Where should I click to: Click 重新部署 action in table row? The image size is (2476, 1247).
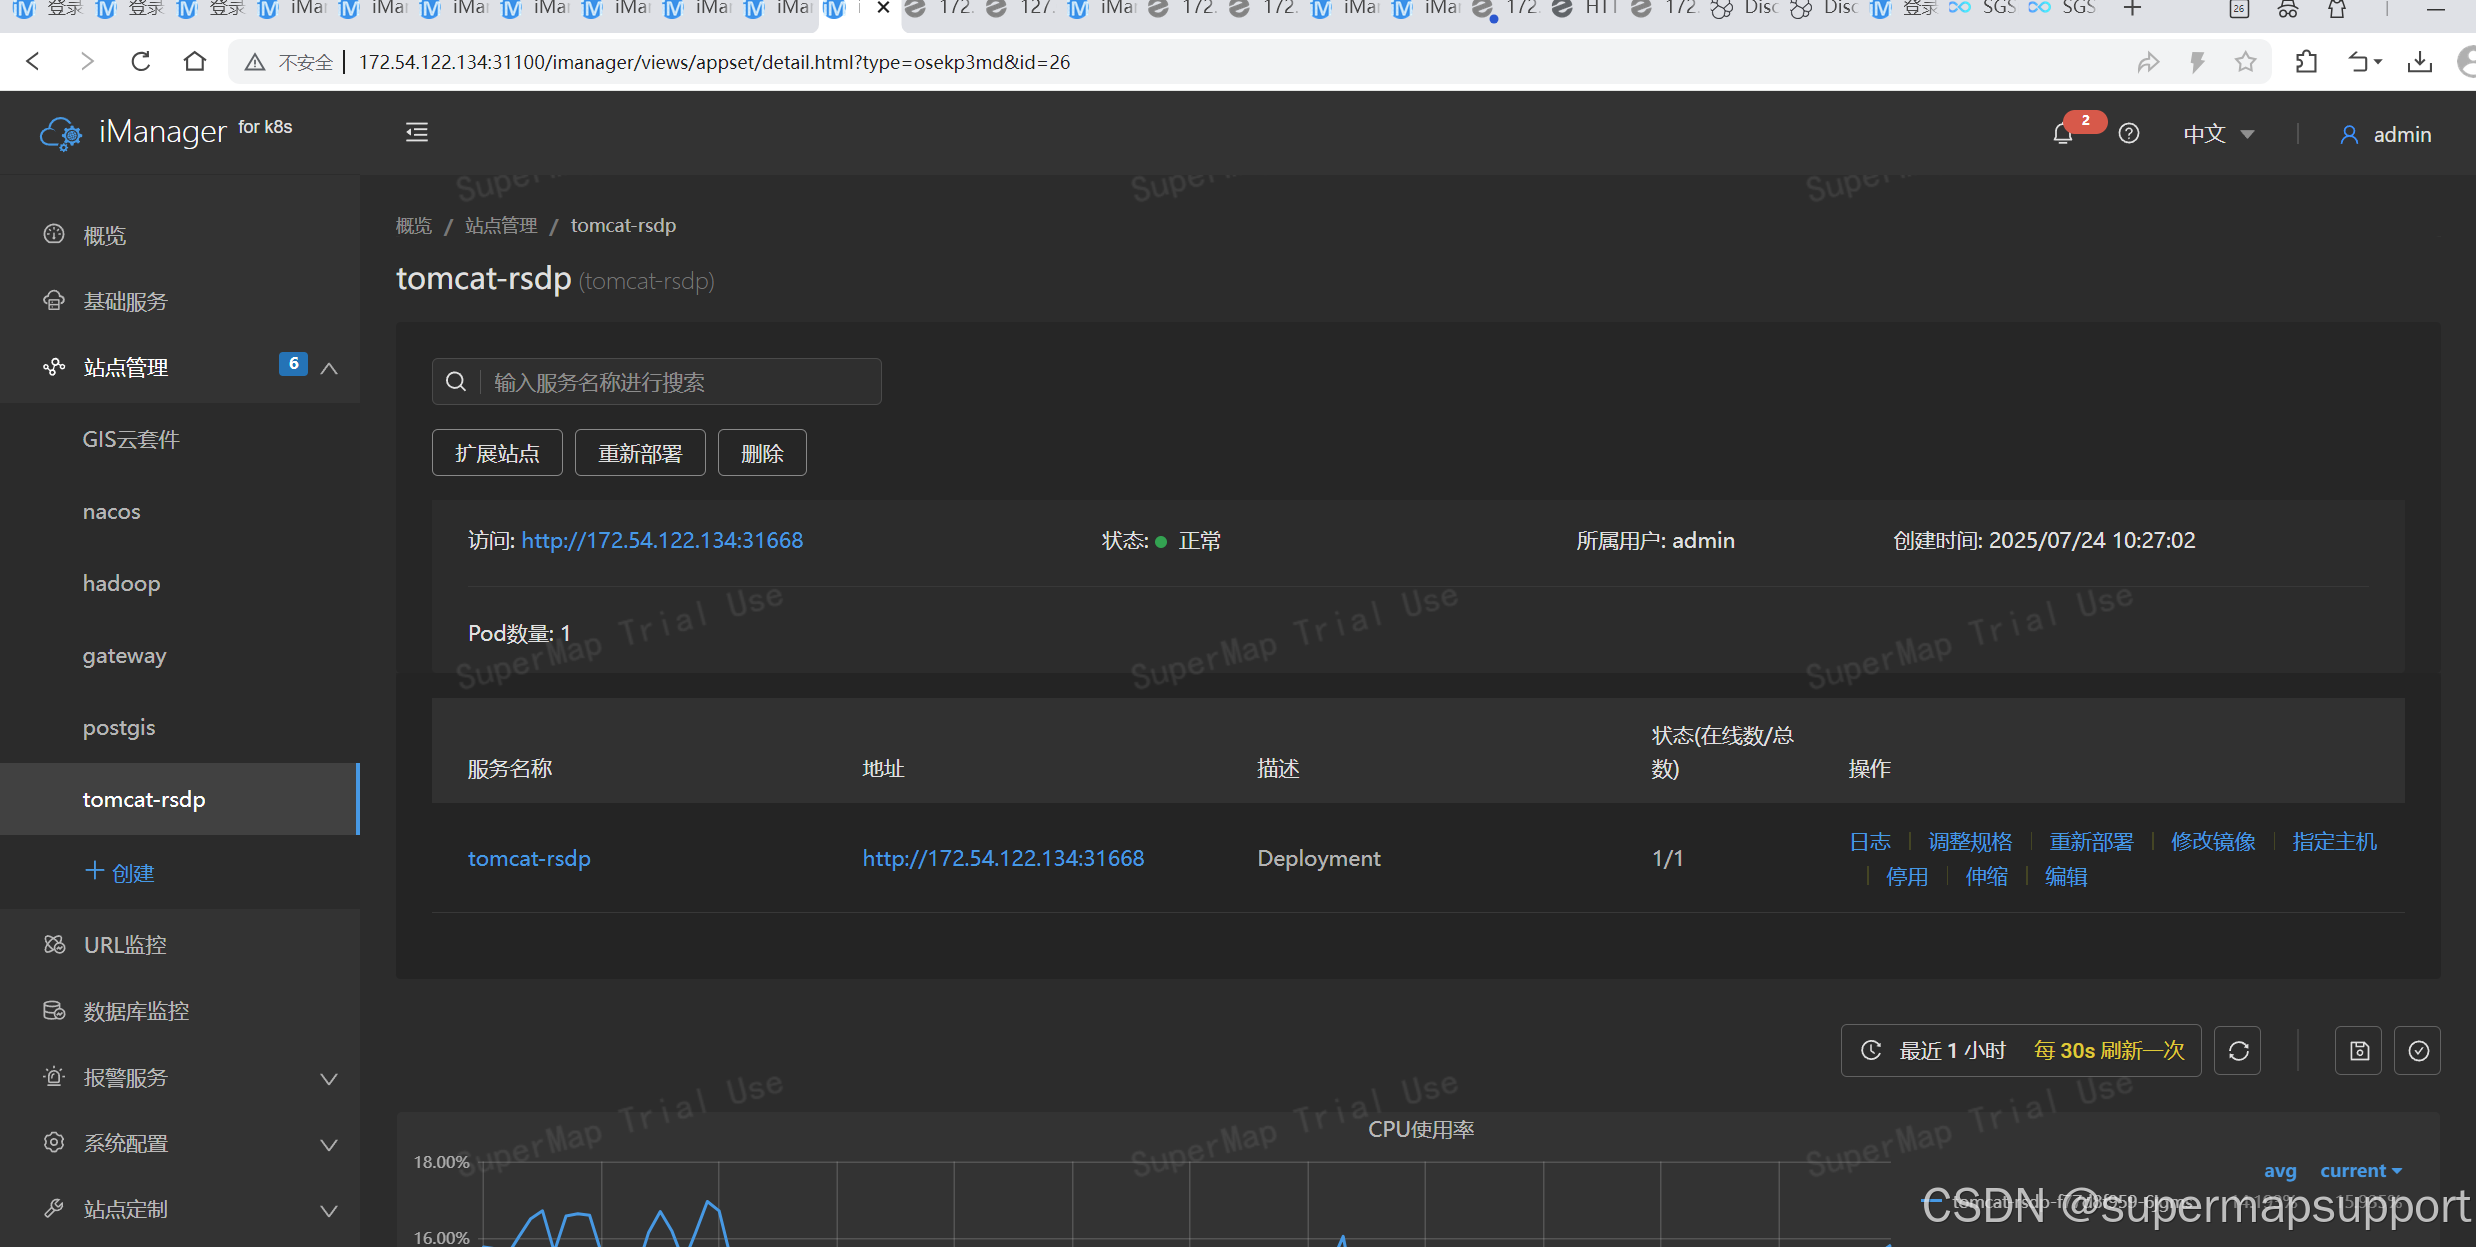point(2091,842)
